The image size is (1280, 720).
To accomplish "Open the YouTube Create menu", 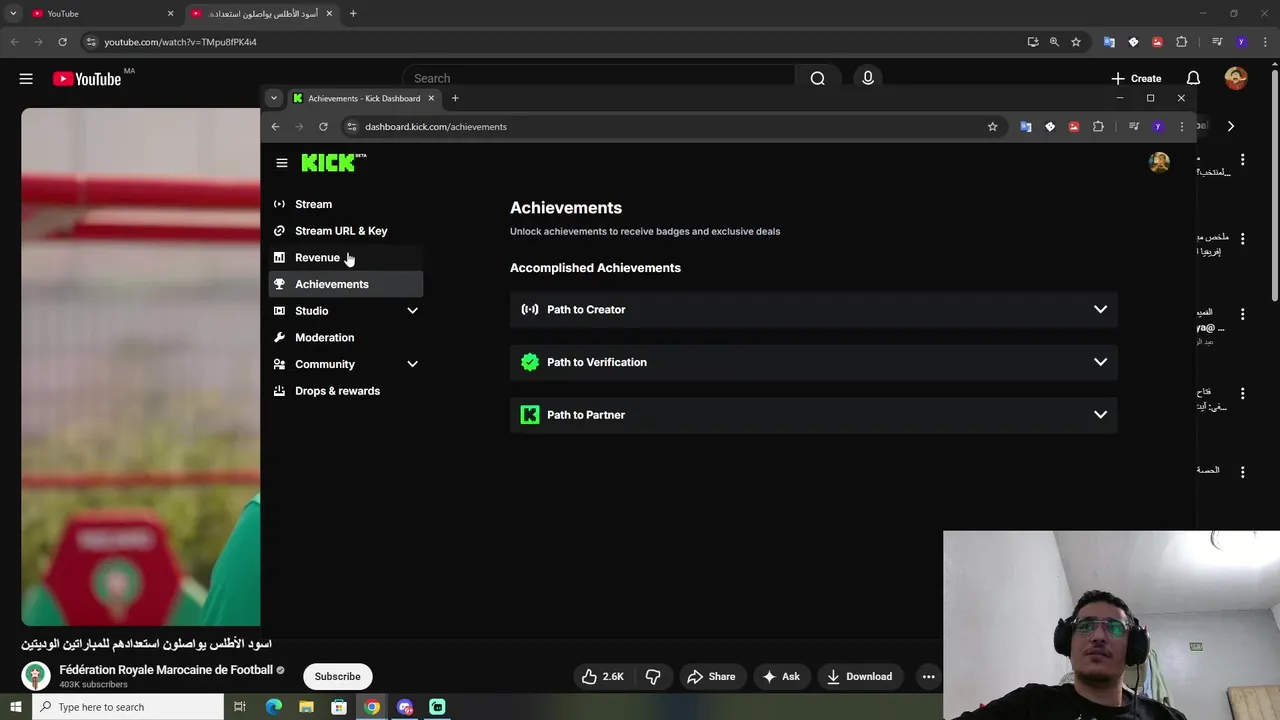I will pos(1136,79).
